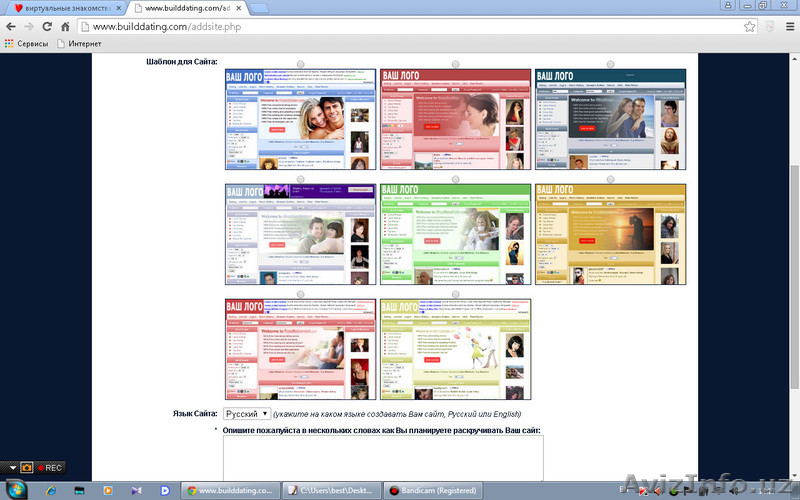
Task: Select the radio button above the green template
Action: click(x=455, y=179)
